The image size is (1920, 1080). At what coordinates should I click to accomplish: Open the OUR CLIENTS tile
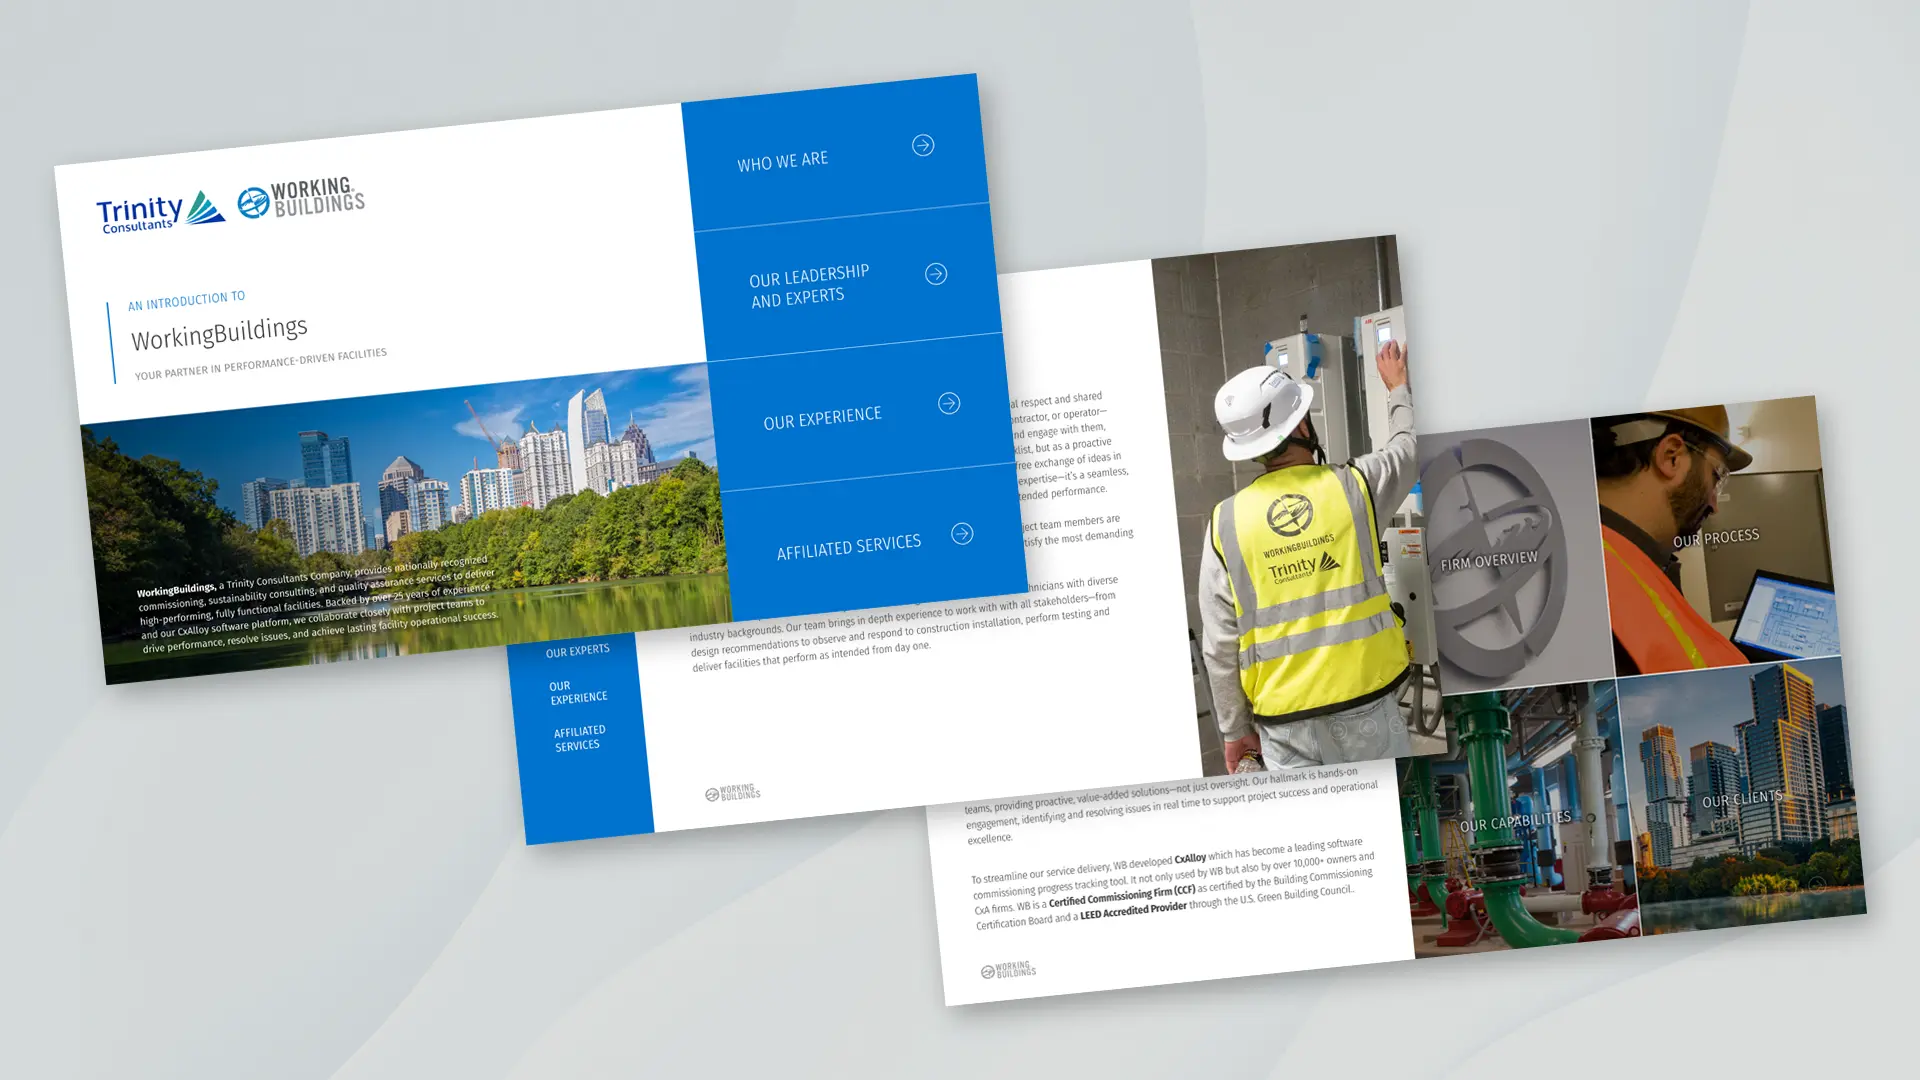coord(1743,797)
